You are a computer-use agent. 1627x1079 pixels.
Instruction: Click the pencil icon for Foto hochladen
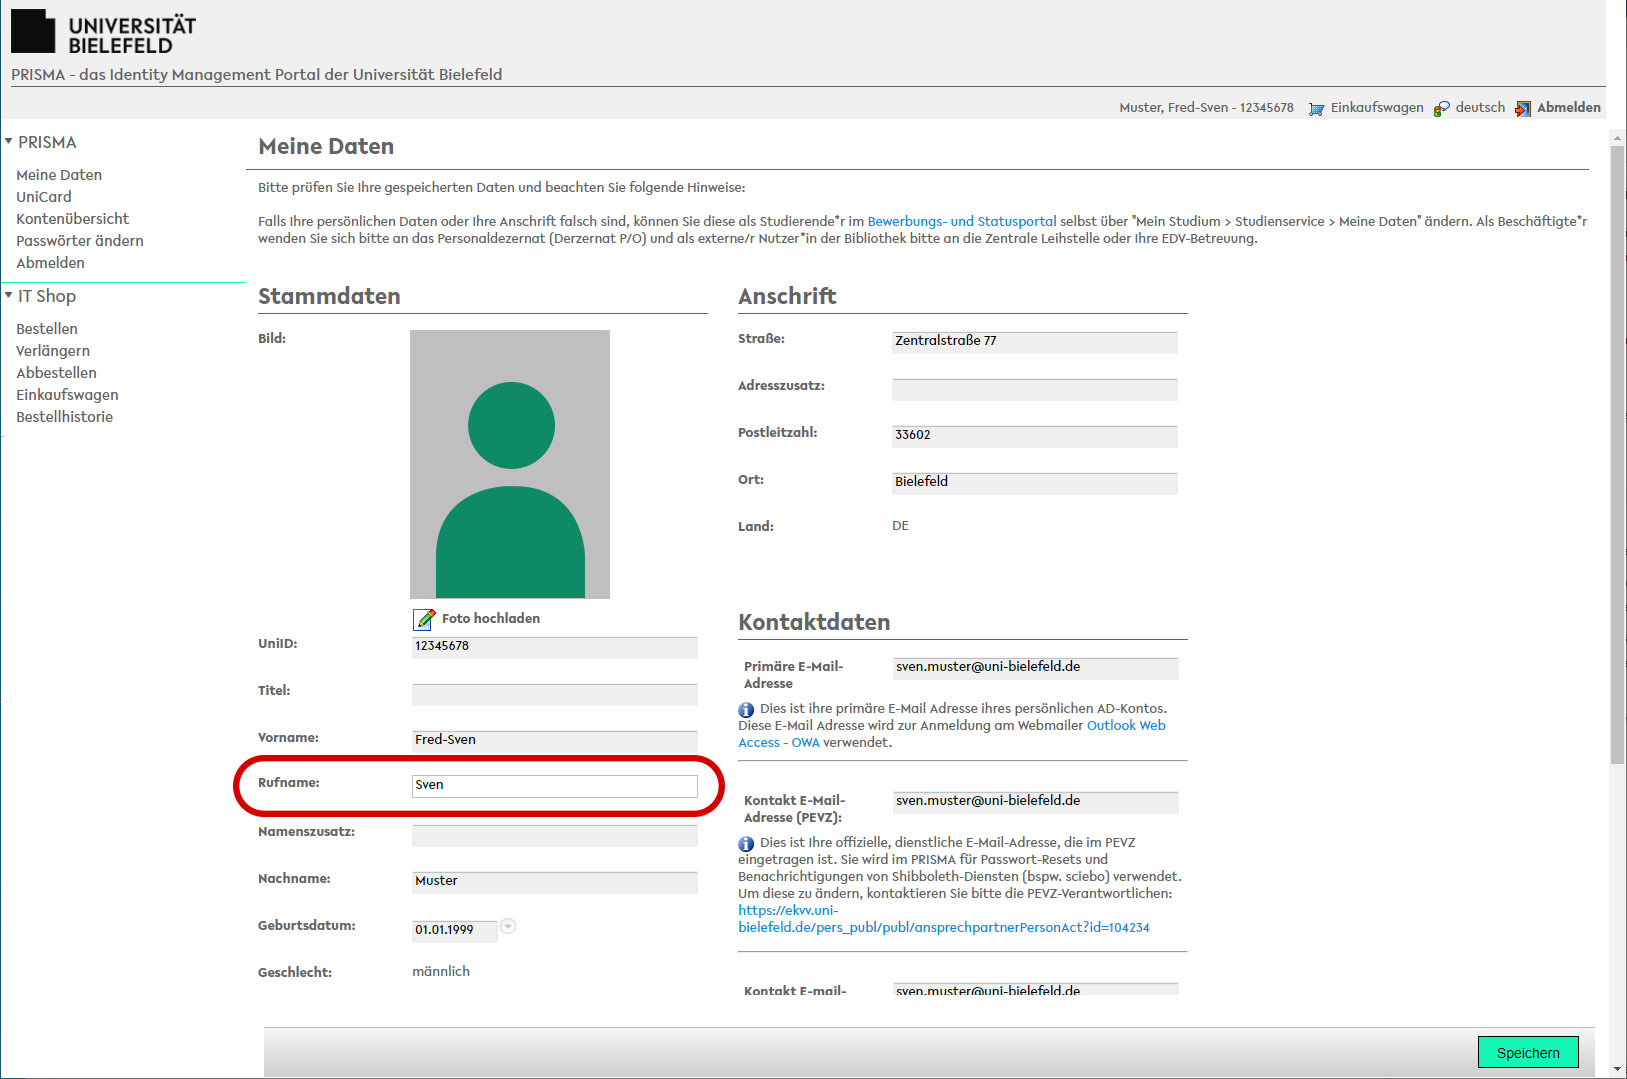click(x=424, y=619)
